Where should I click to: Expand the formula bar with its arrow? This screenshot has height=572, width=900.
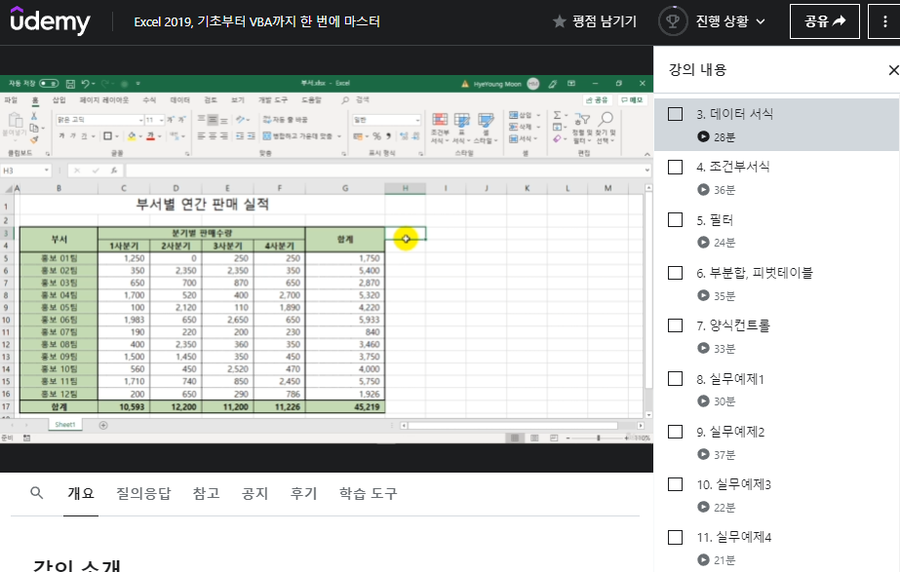(647, 170)
